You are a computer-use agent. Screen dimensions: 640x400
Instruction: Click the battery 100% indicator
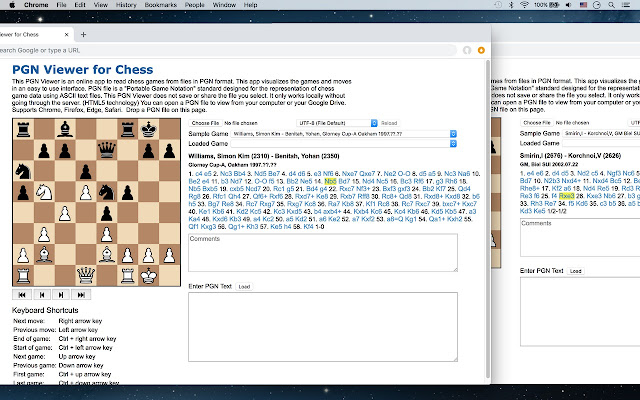click(x=546, y=5)
